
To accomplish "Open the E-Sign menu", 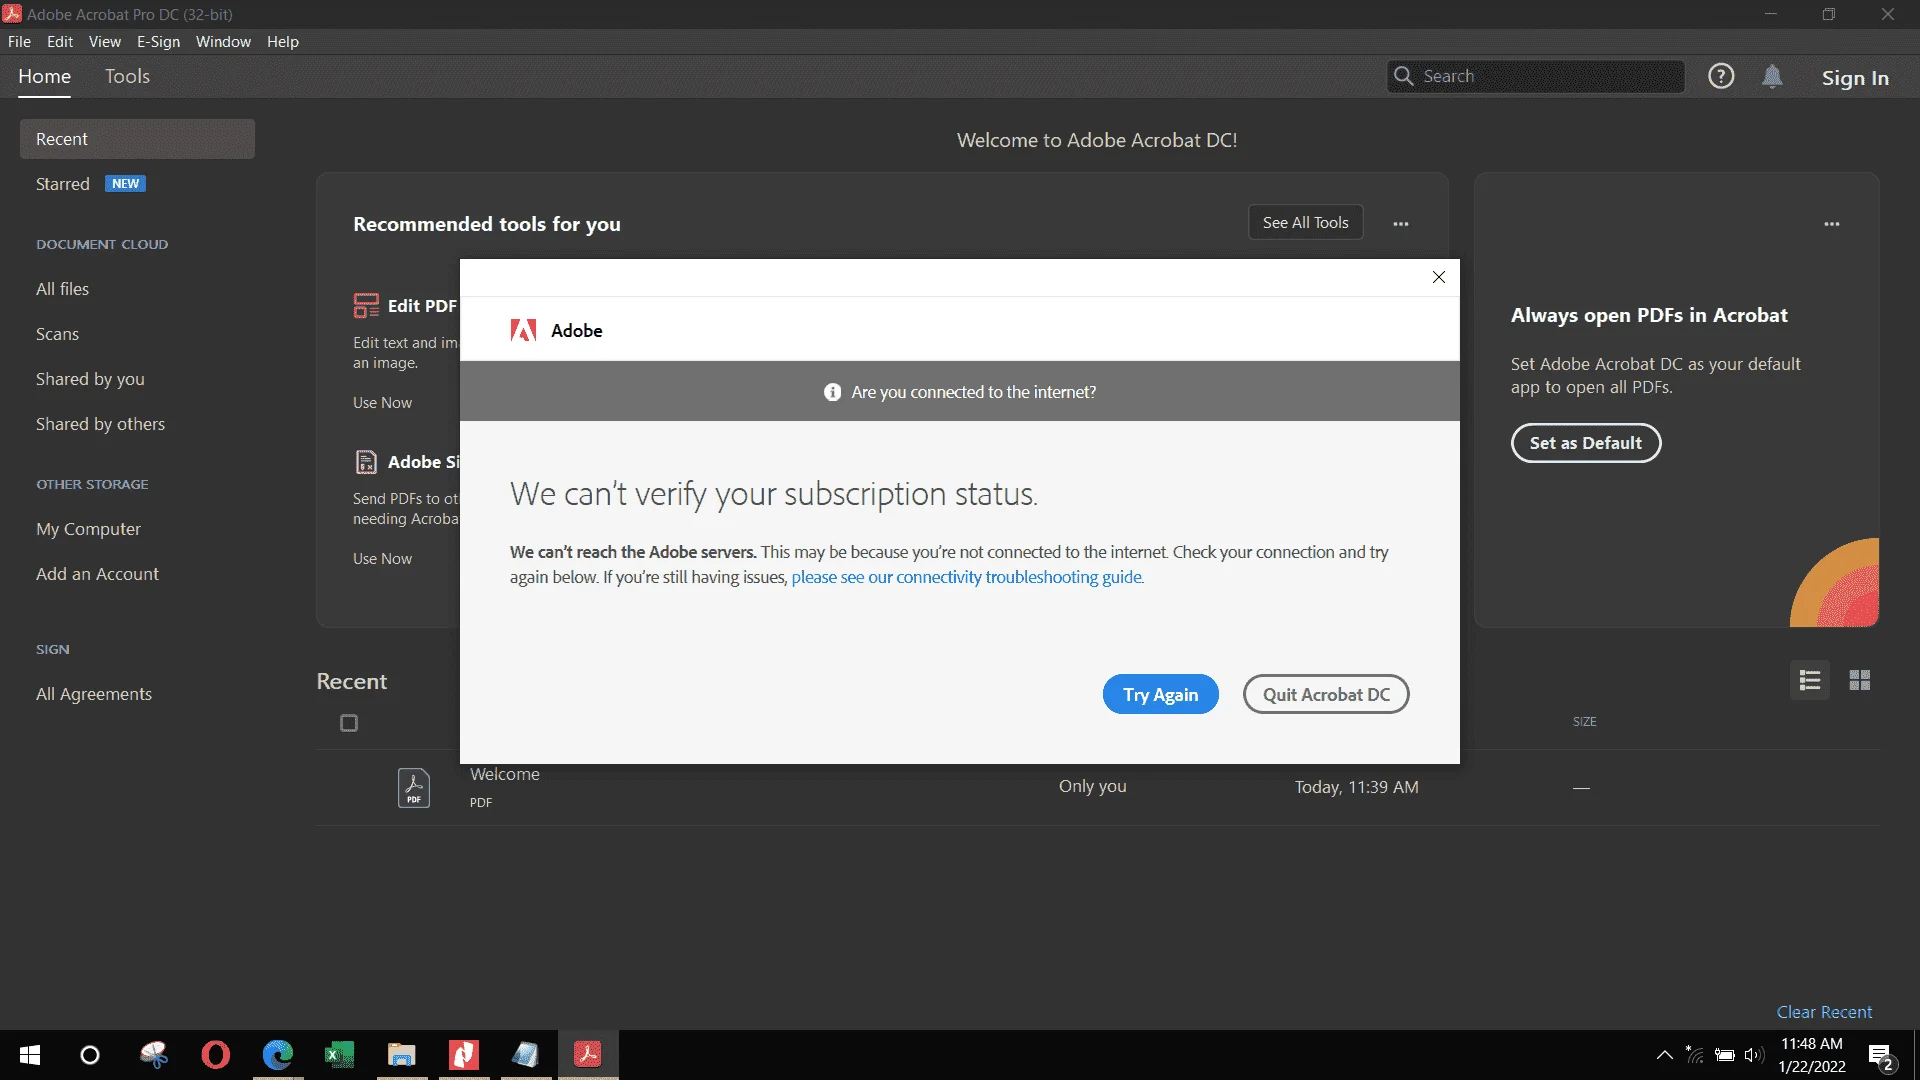I will click(158, 42).
